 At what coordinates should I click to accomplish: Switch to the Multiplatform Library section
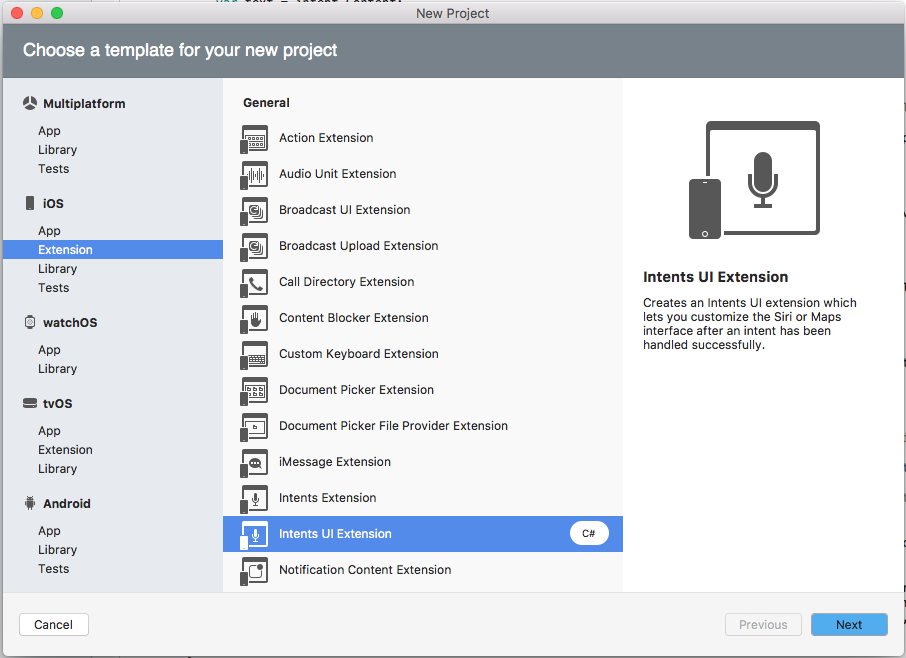(57, 149)
